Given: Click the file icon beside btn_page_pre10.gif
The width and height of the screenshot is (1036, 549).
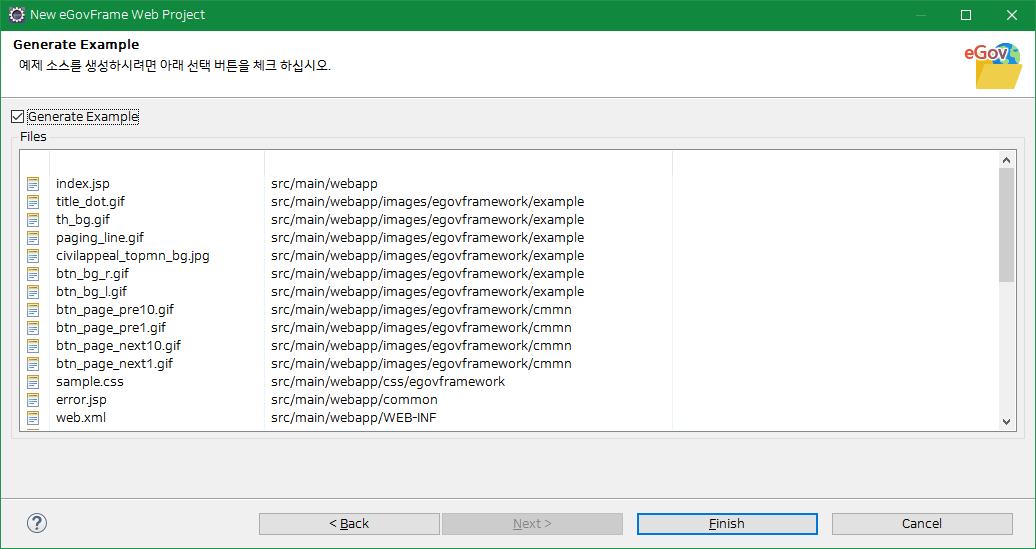Looking at the screenshot, I should (33, 310).
